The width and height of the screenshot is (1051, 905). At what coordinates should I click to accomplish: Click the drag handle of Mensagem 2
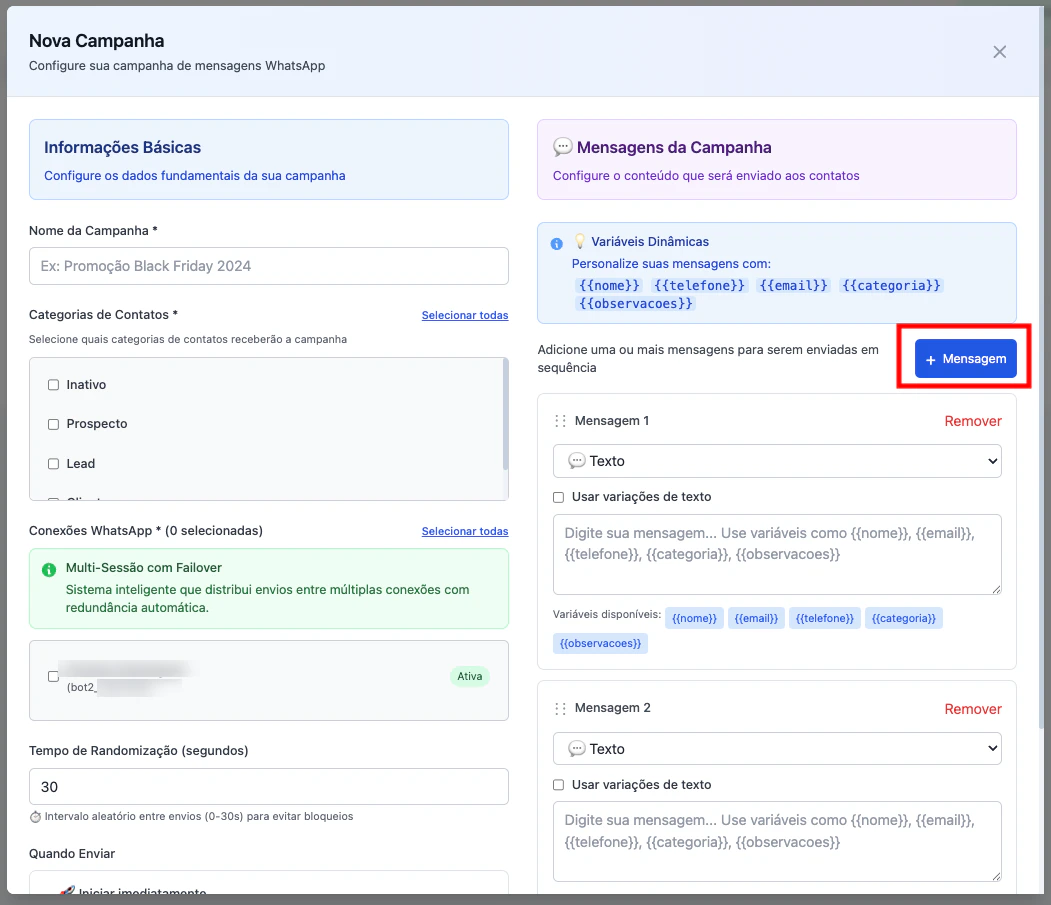(x=560, y=709)
